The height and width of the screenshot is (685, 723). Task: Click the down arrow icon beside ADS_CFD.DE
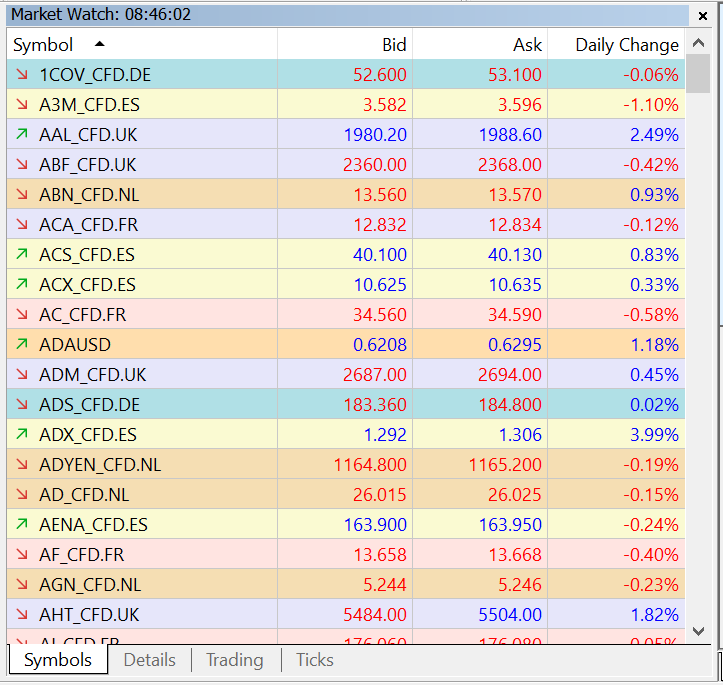[22, 405]
